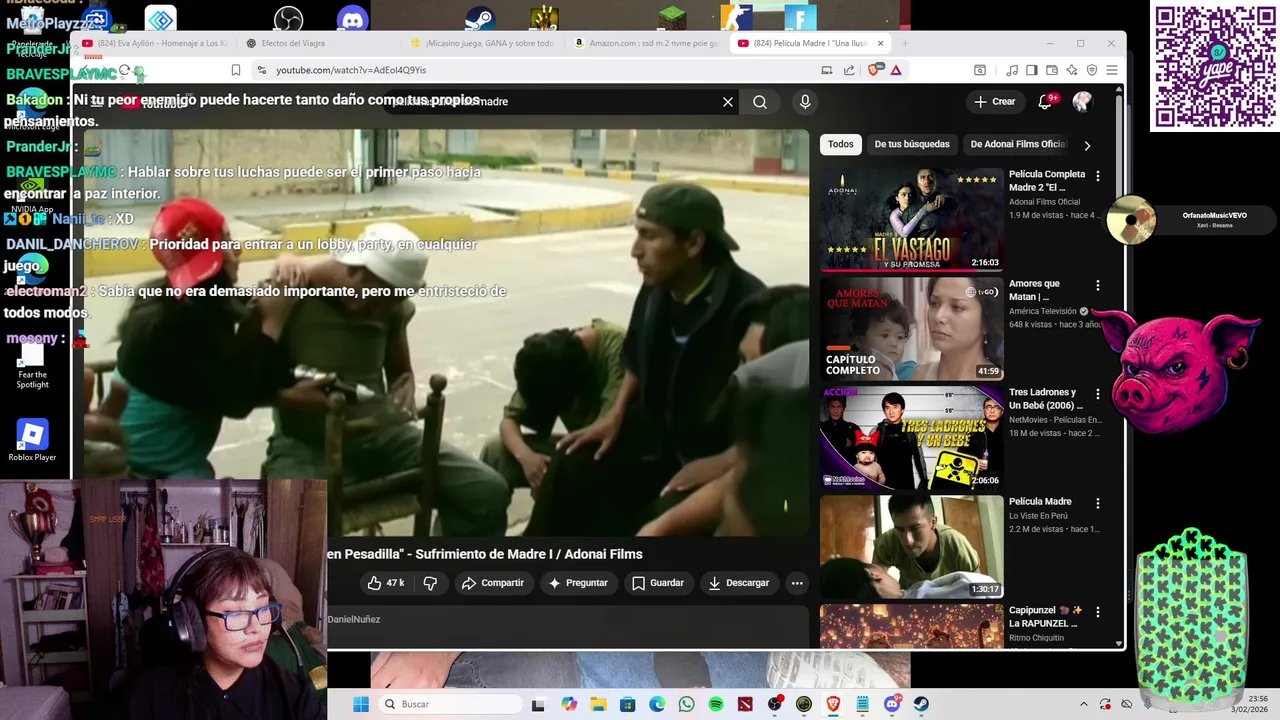Open Amores que Matan thumbnail
The image size is (1280, 720).
[x=911, y=328]
